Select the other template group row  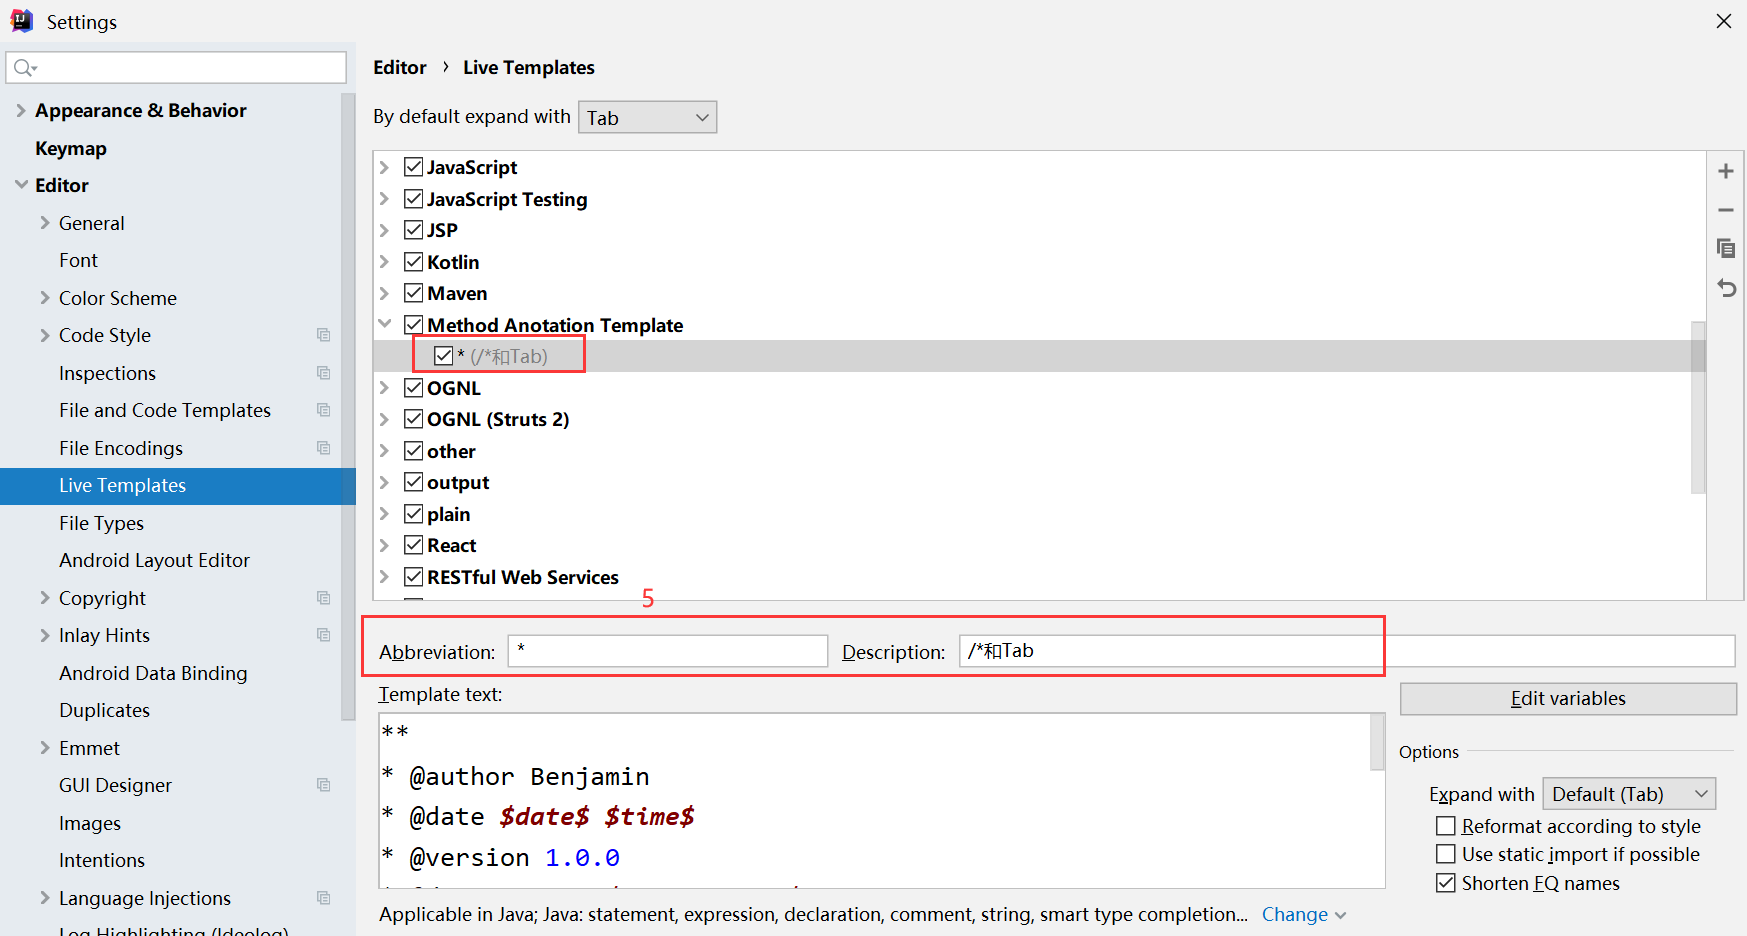click(x=1039, y=451)
